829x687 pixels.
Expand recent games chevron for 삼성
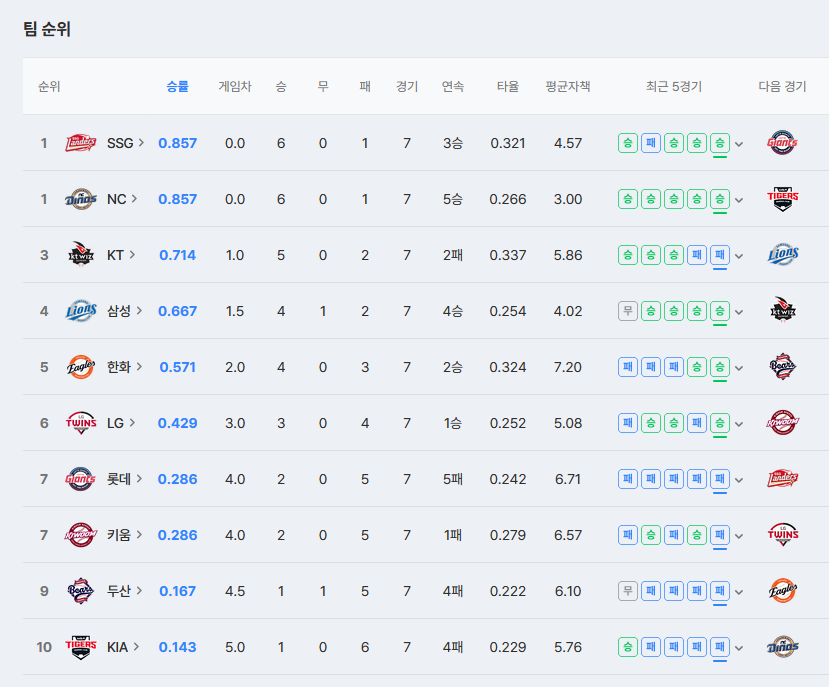(x=739, y=312)
